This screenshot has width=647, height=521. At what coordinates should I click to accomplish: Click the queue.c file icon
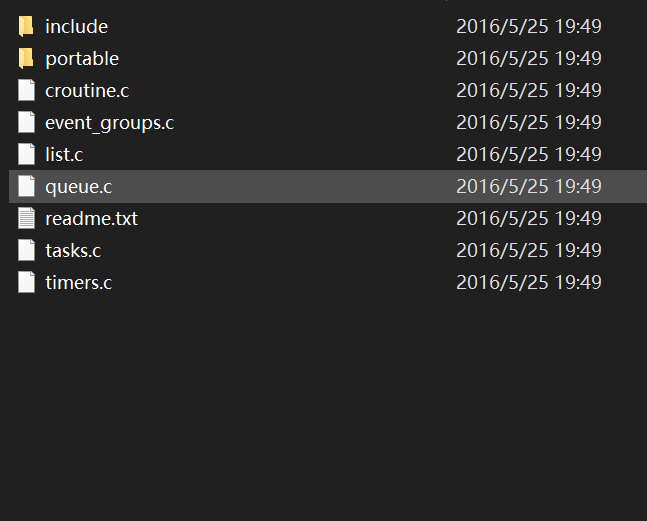click(26, 187)
